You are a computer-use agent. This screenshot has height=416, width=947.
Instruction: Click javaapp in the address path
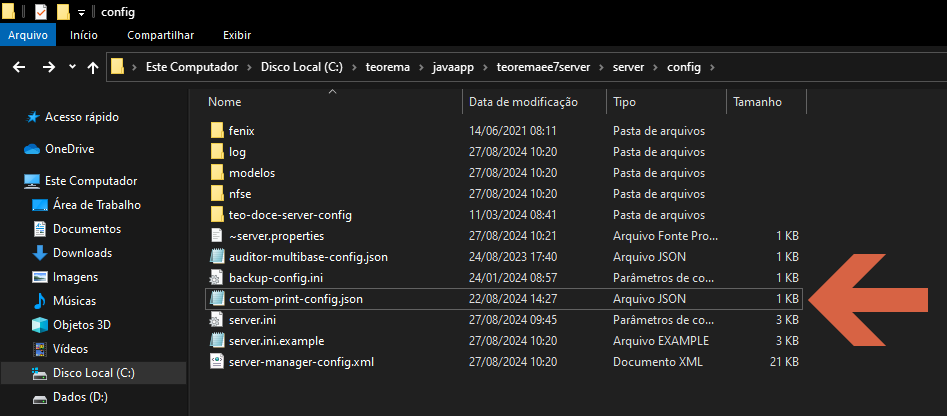[453, 67]
